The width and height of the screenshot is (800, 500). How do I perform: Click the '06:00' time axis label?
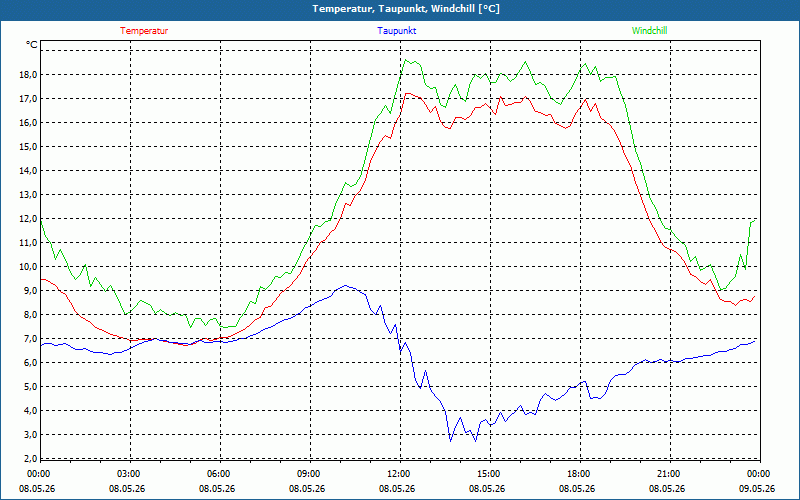(x=217, y=474)
